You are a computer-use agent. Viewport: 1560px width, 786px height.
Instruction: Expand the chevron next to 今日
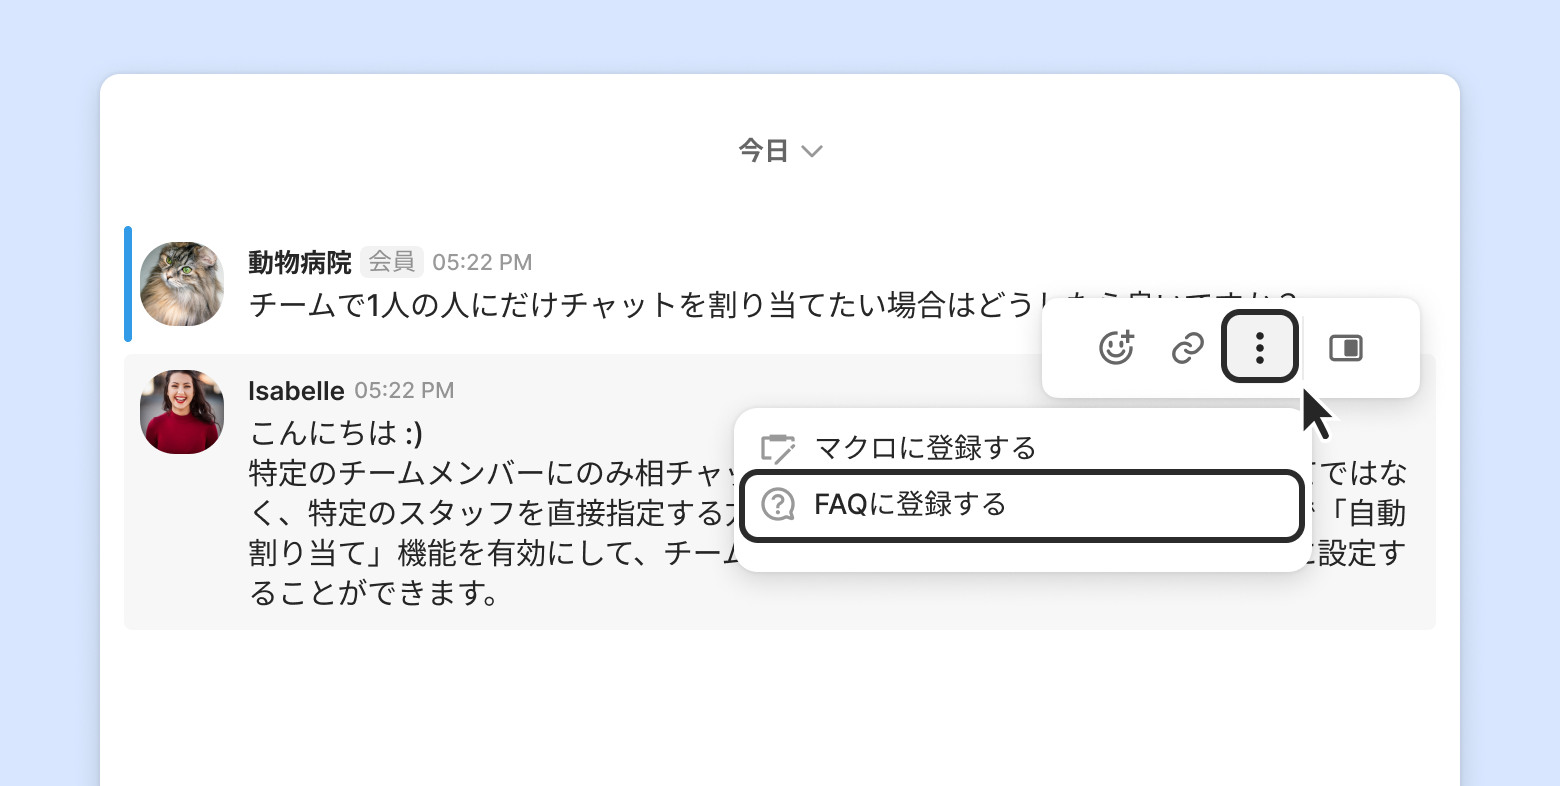812,151
